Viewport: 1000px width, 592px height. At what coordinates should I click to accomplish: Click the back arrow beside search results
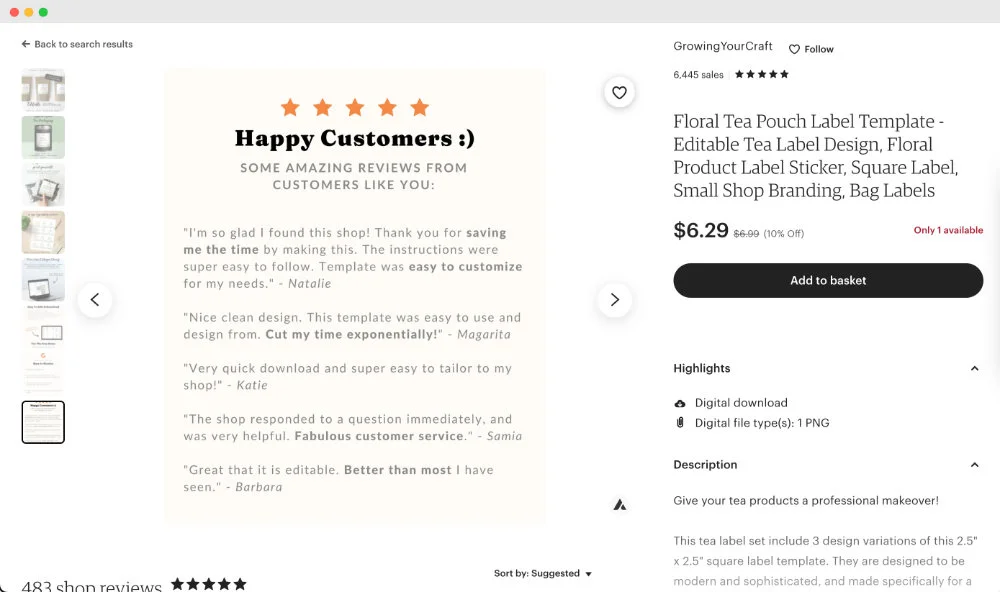[x=24, y=43]
